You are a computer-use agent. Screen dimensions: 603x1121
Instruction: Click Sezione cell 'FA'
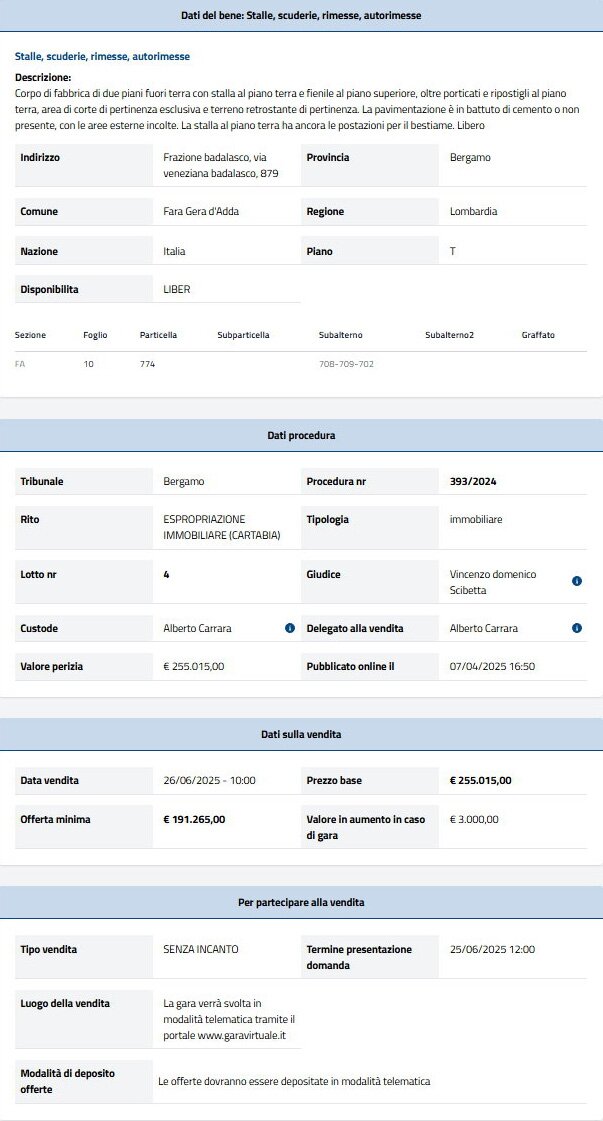[x=20, y=364]
